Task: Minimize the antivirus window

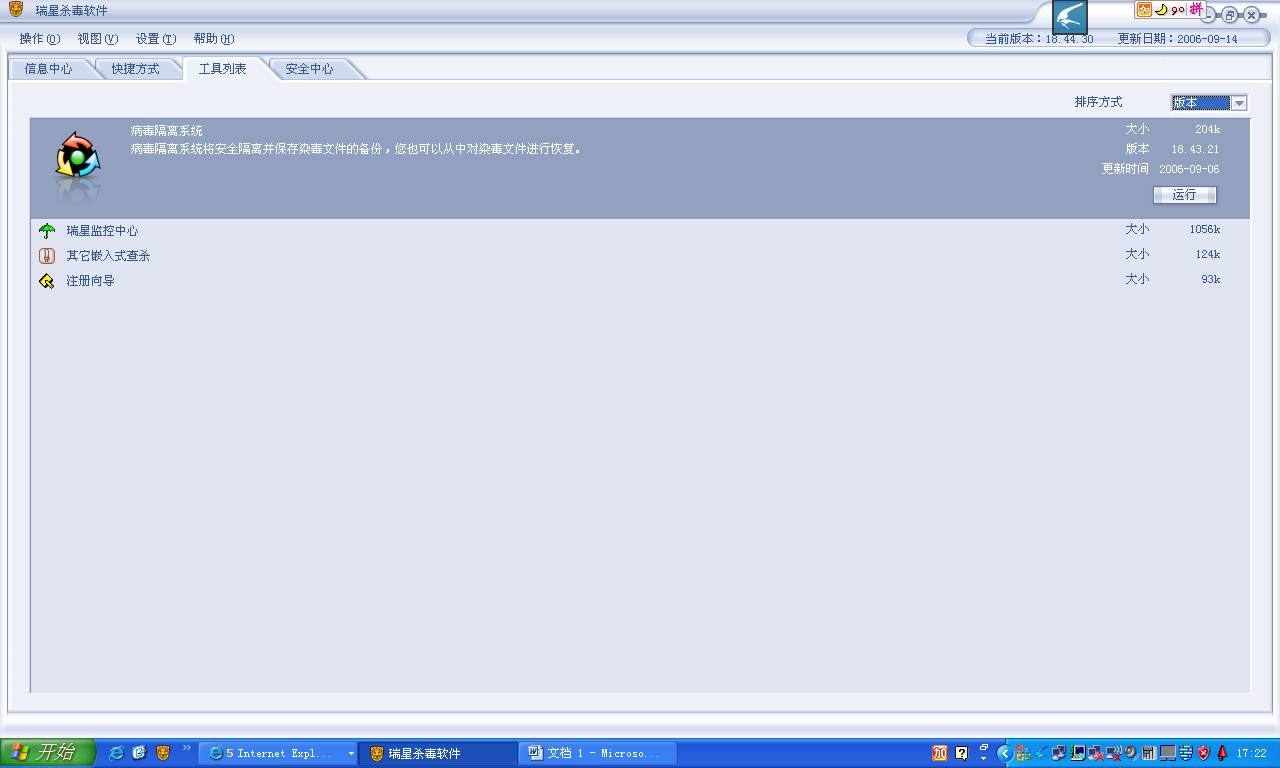Action: coord(1209,15)
